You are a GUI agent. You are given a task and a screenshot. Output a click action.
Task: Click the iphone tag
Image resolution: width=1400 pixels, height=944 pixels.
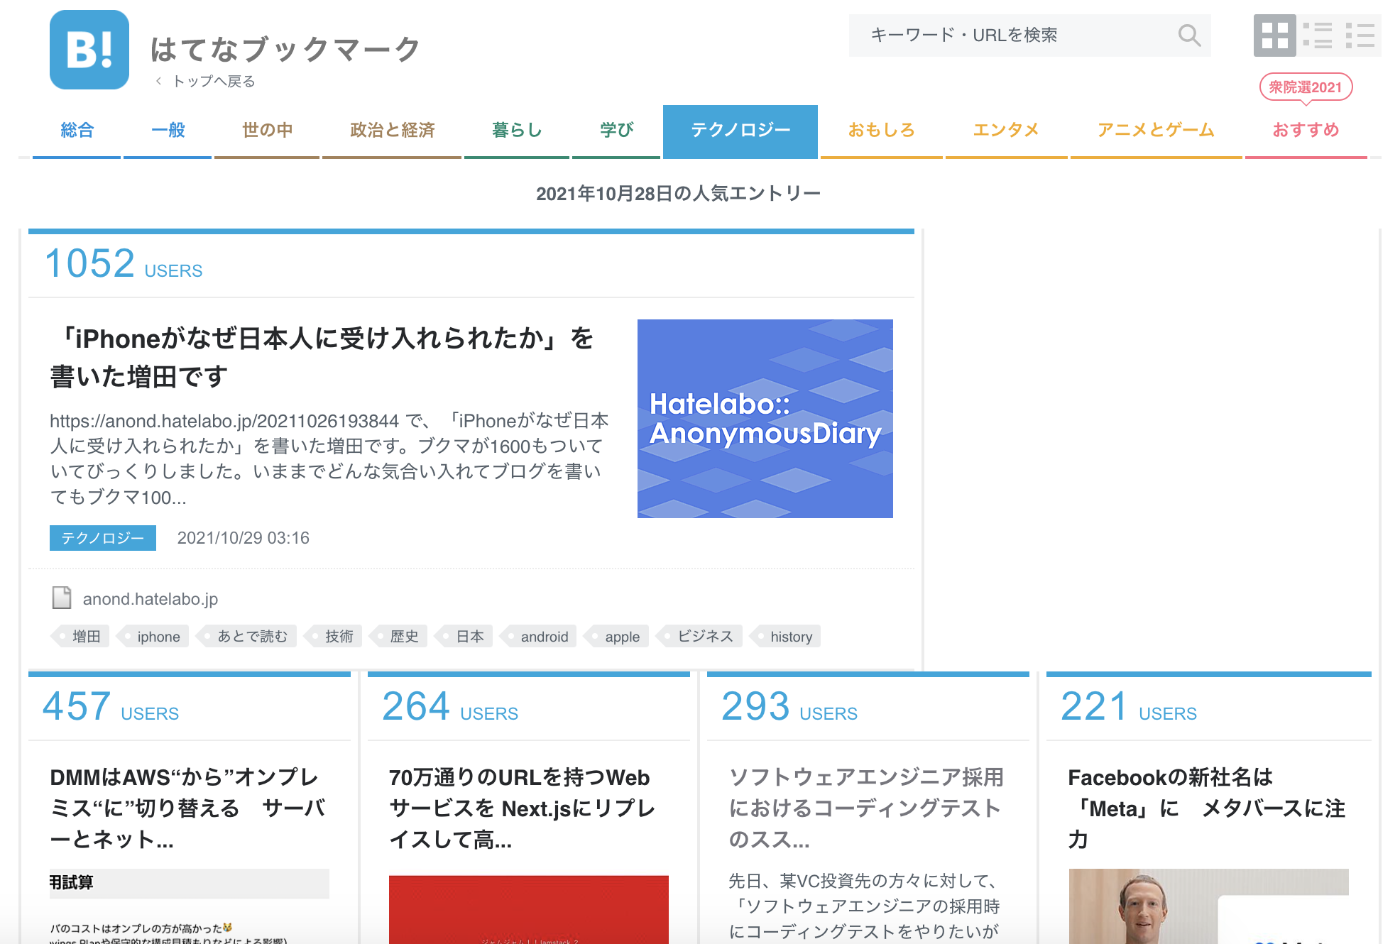153,636
